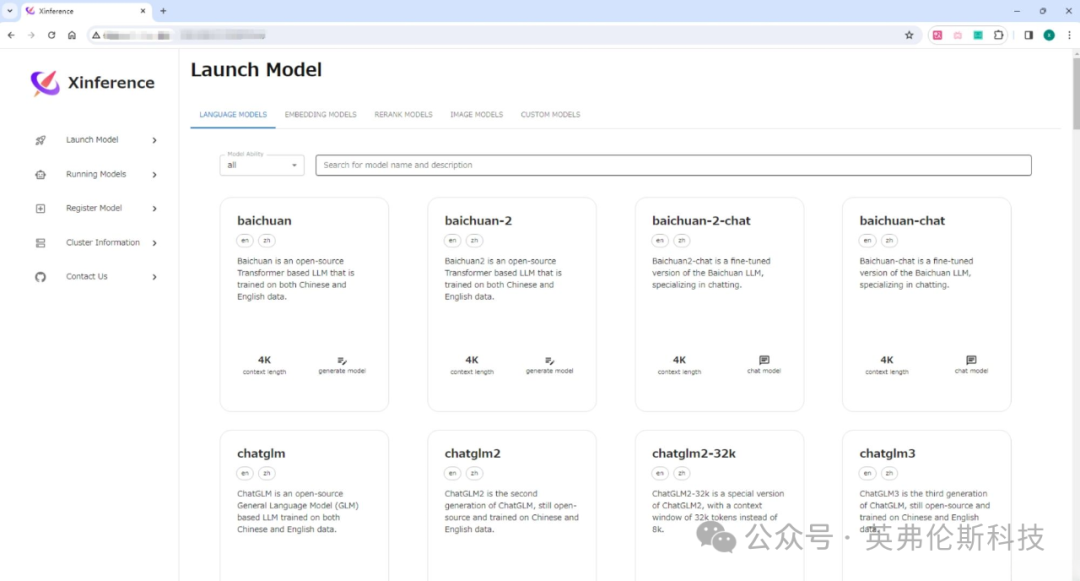Screen dimensions: 1080x581
Task: Click the zh tag on baichuan-2 card
Action: click(474, 241)
